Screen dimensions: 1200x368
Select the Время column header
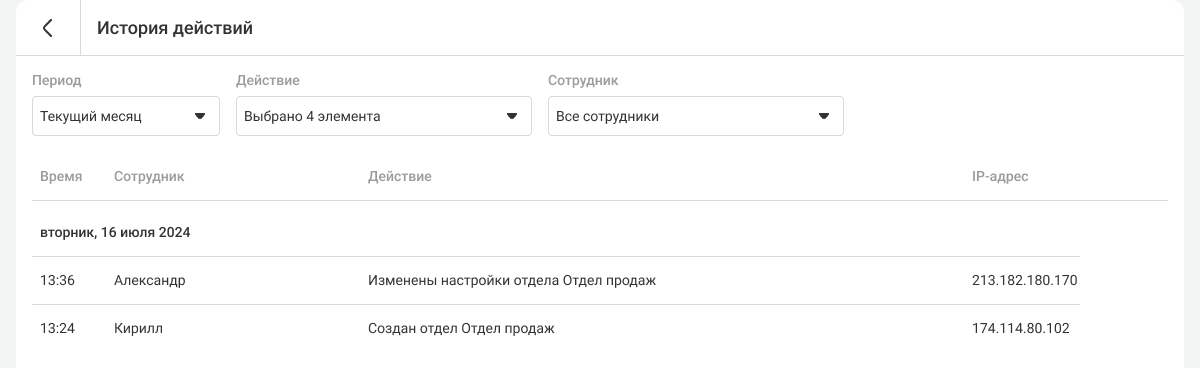pyautogui.click(x=61, y=176)
